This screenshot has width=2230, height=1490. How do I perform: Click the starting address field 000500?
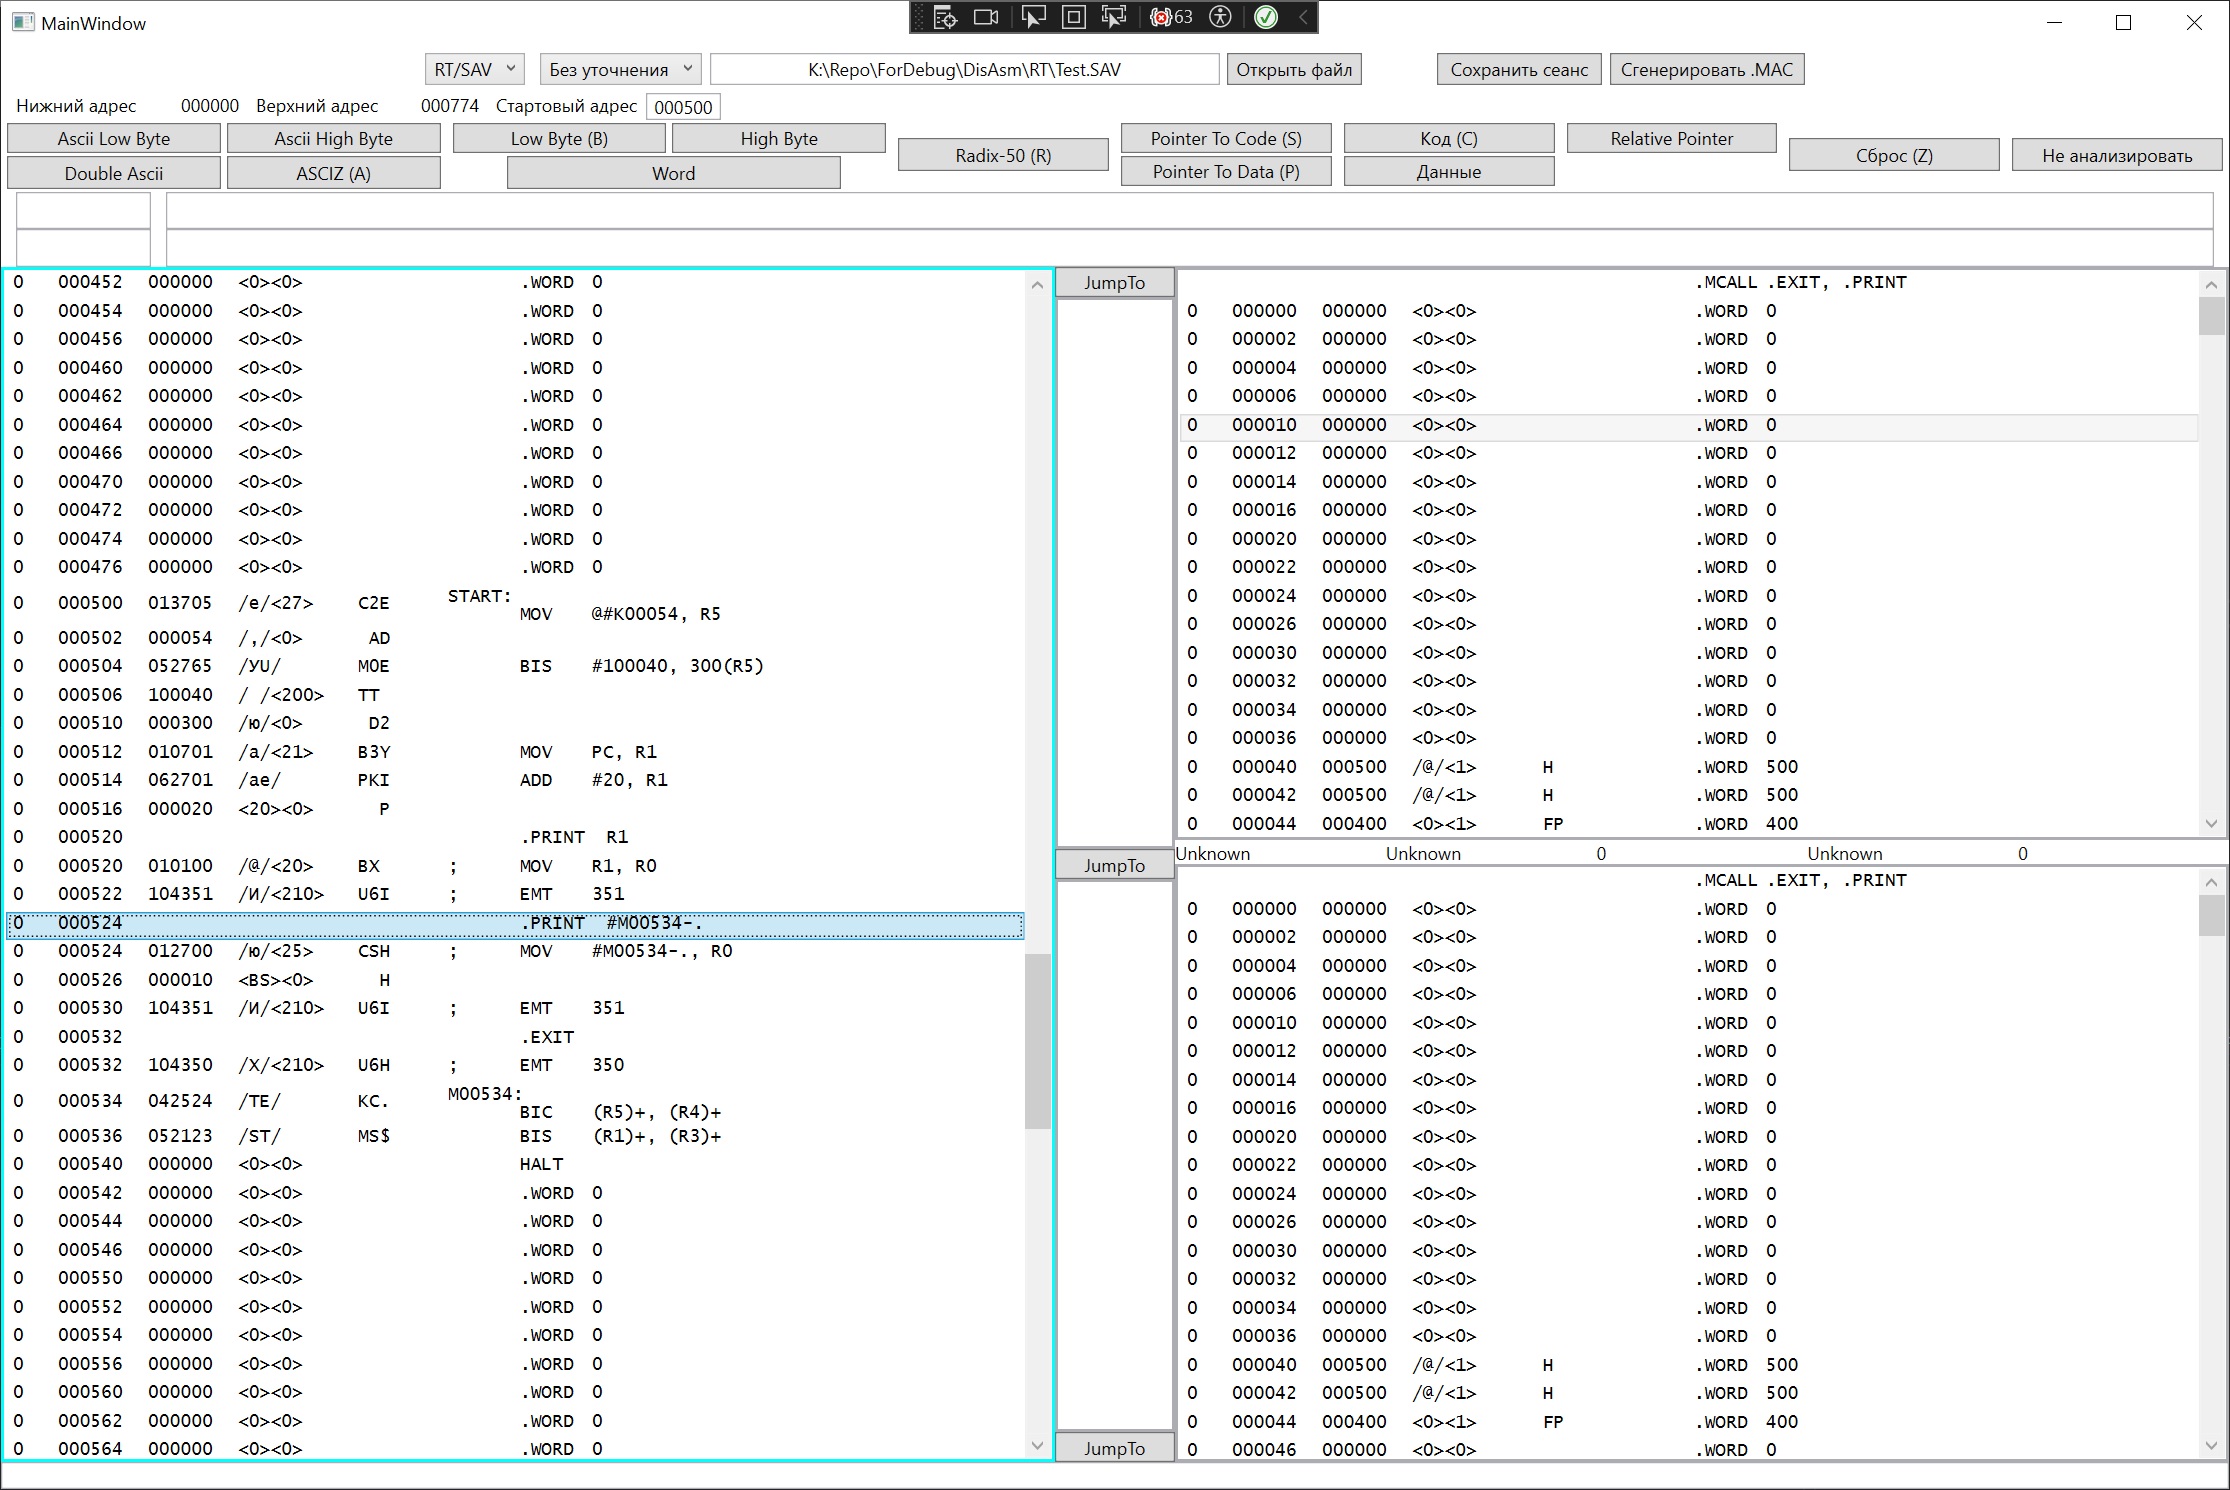click(683, 107)
